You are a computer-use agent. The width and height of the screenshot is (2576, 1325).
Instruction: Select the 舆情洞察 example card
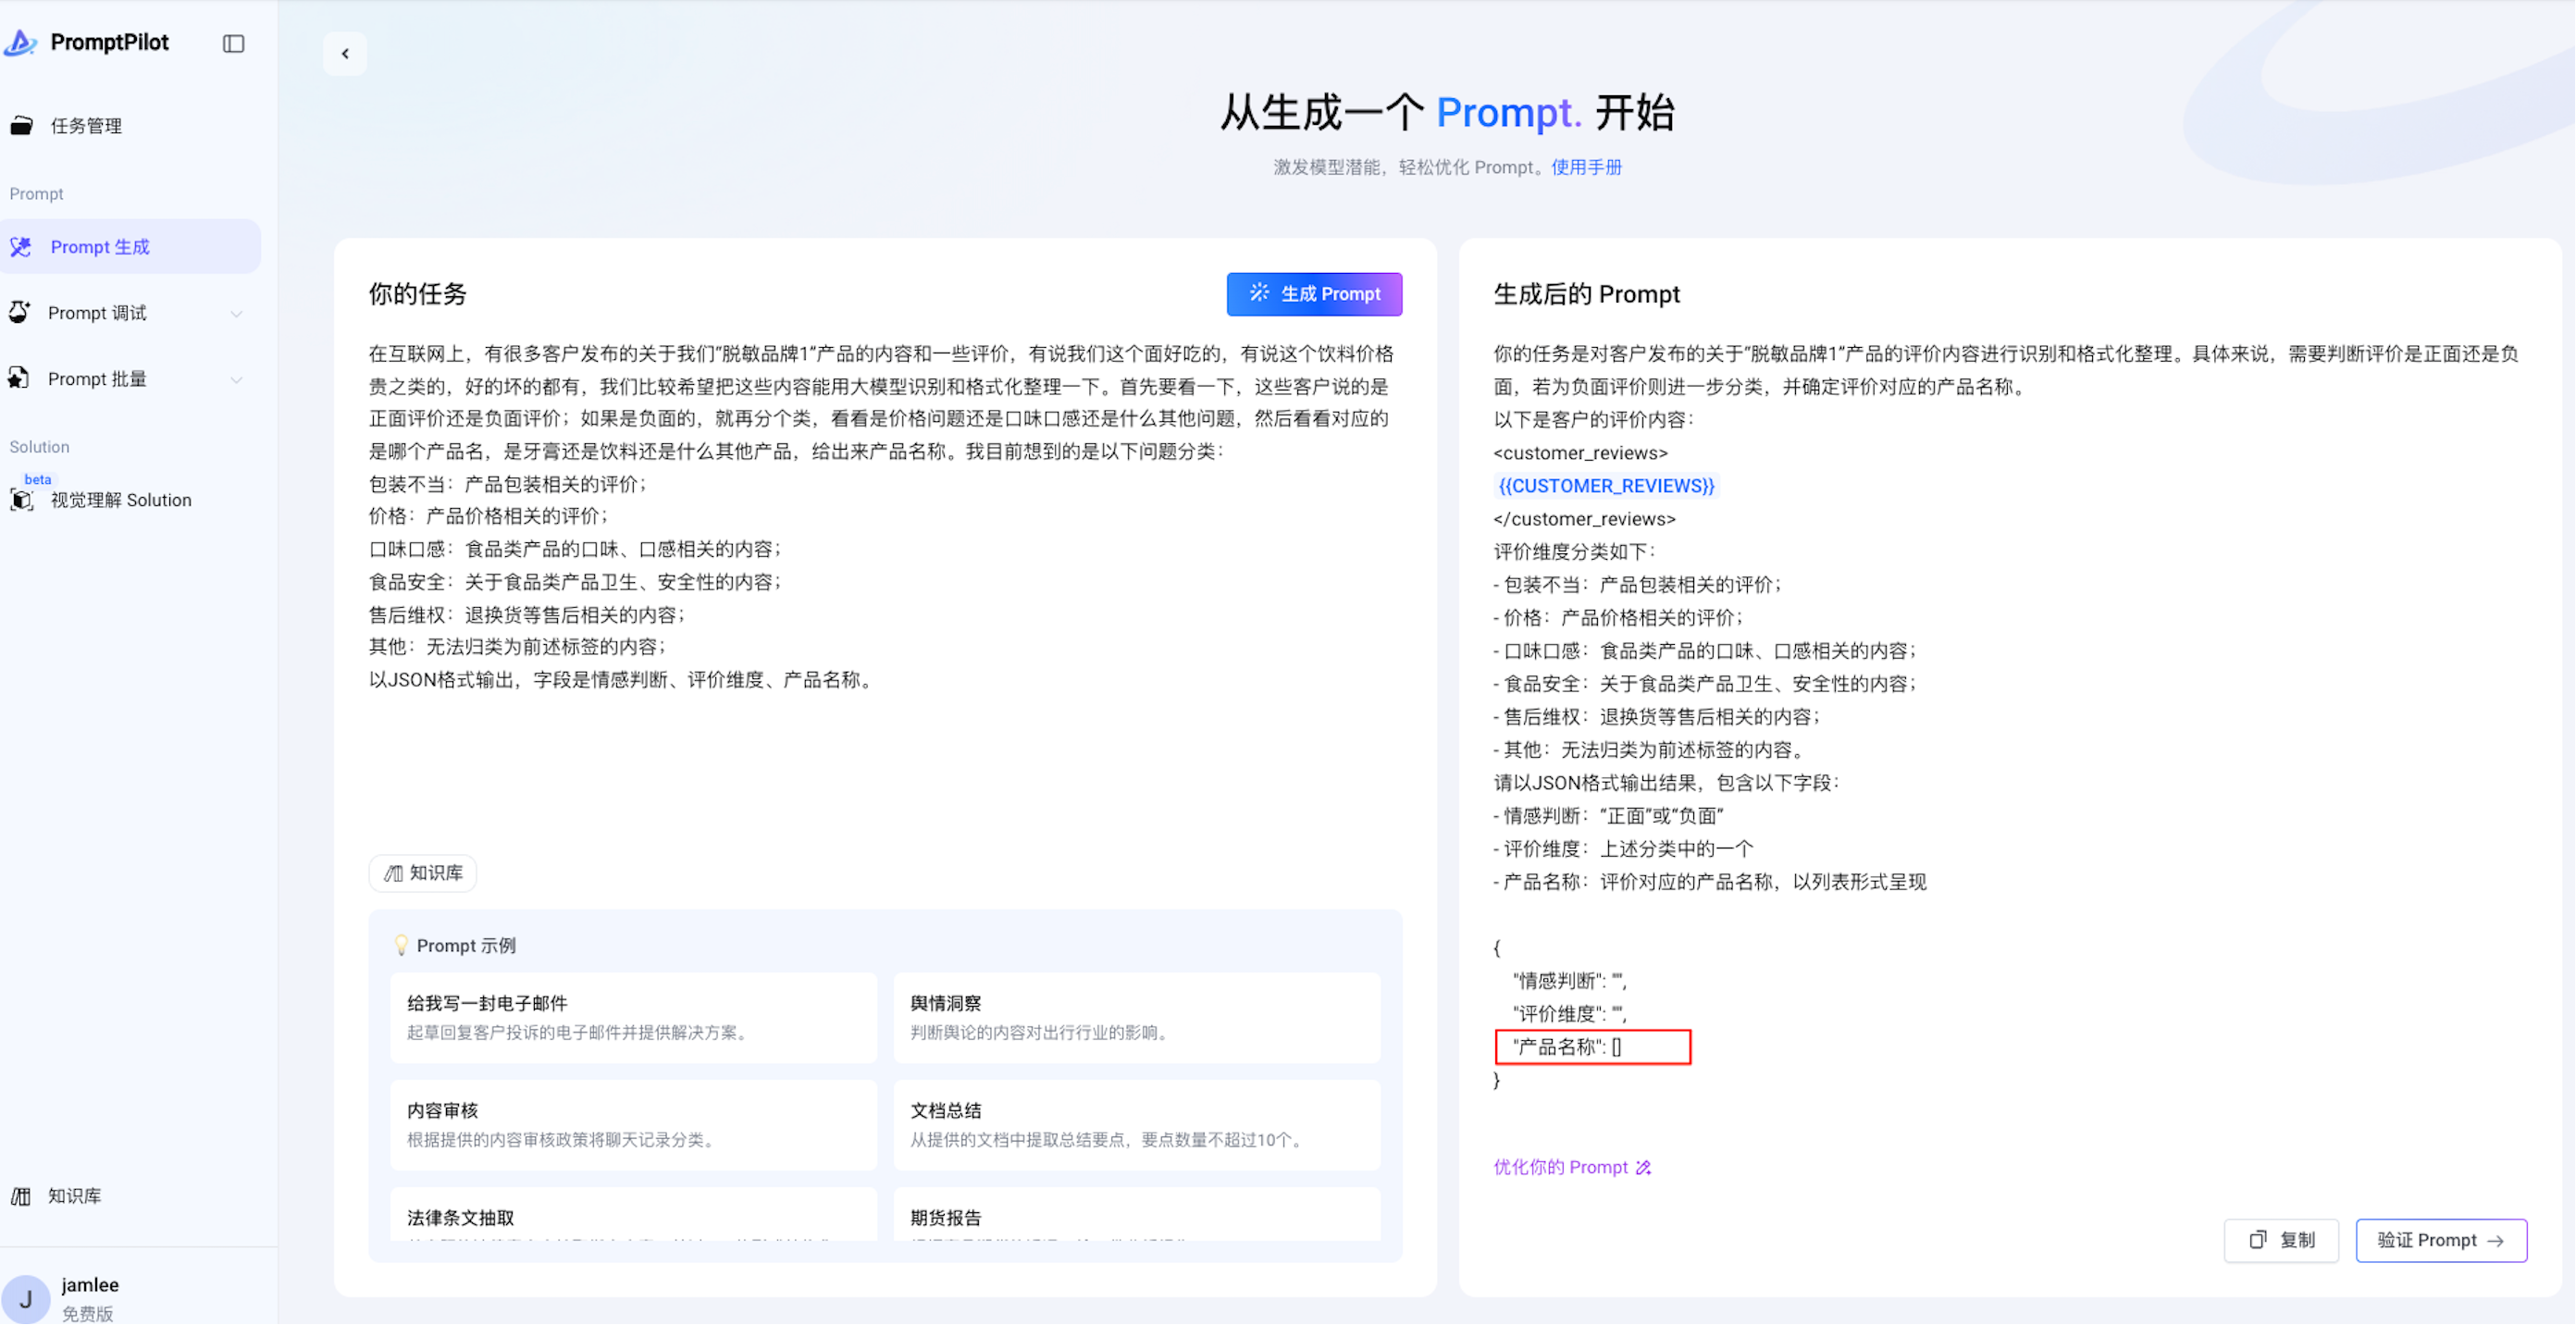[1136, 1017]
